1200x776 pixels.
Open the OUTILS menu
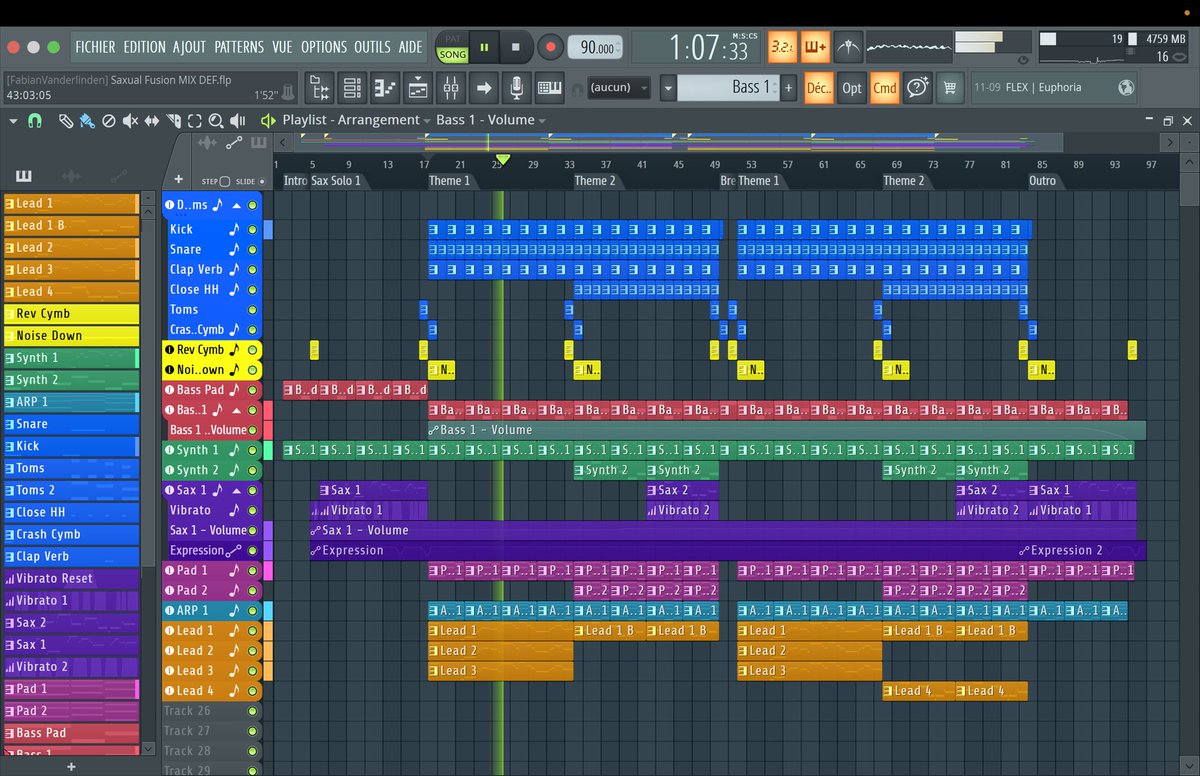372,47
